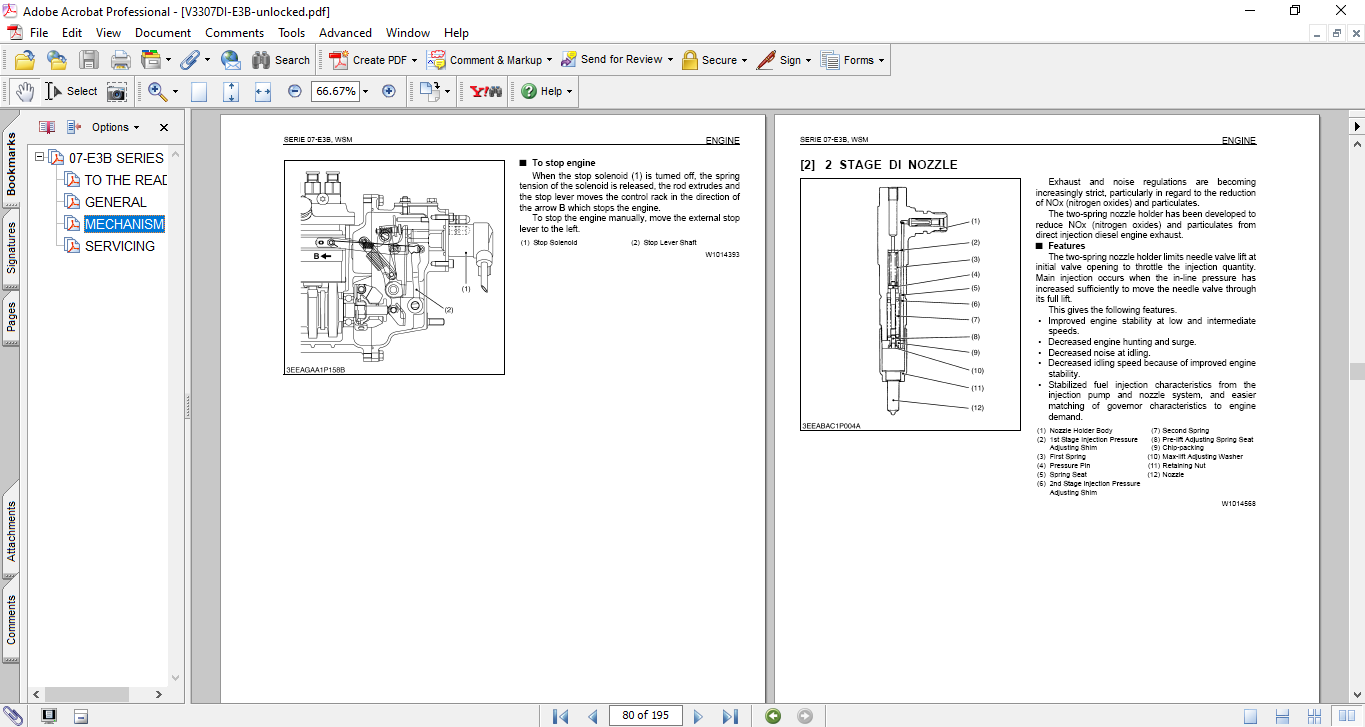Activate the Snapshot camera tool
The image size is (1365, 727).
pyautogui.click(x=117, y=91)
